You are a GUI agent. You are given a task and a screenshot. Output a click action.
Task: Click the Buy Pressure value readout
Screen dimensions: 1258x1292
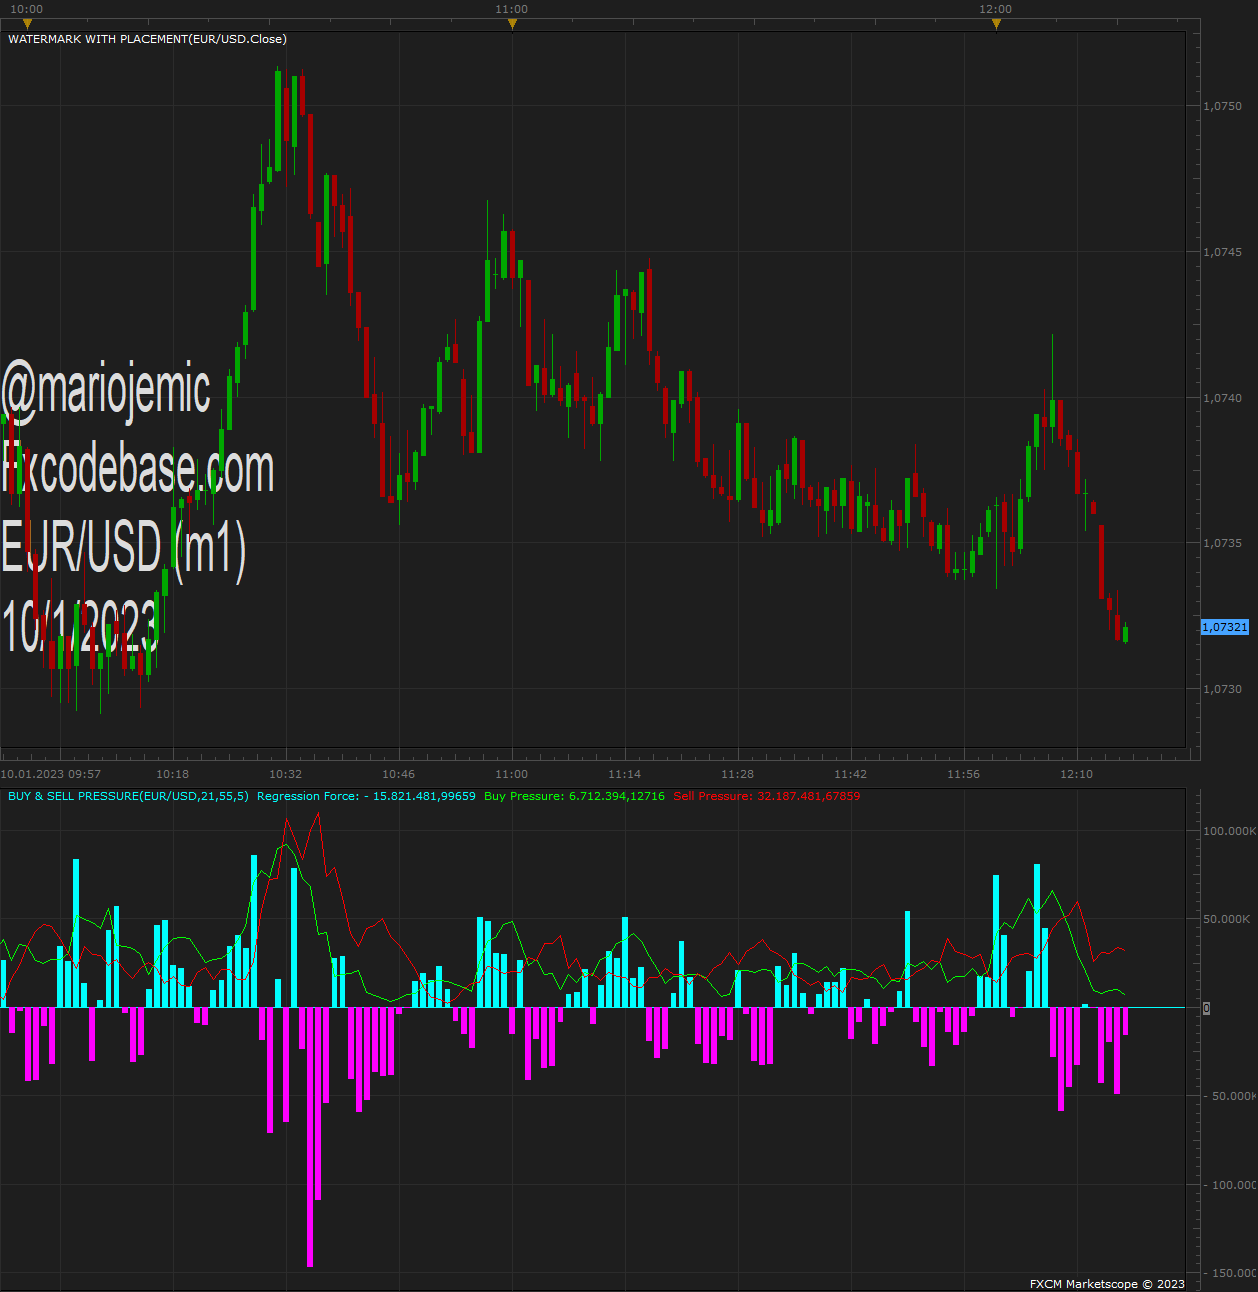[x=574, y=796]
